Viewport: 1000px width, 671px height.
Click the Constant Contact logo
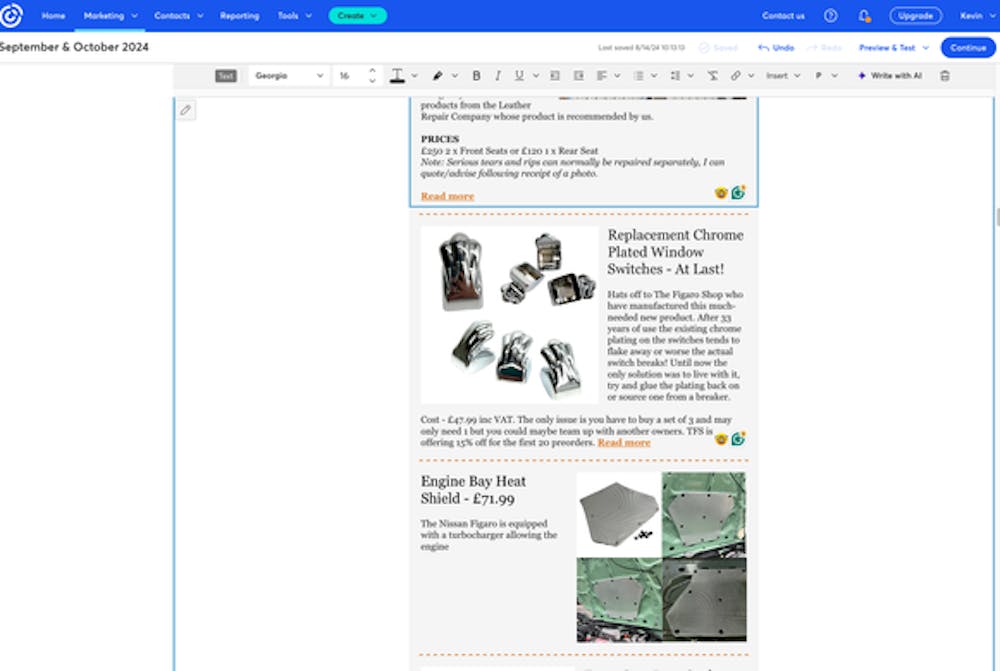pyautogui.click(x=11, y=15)
